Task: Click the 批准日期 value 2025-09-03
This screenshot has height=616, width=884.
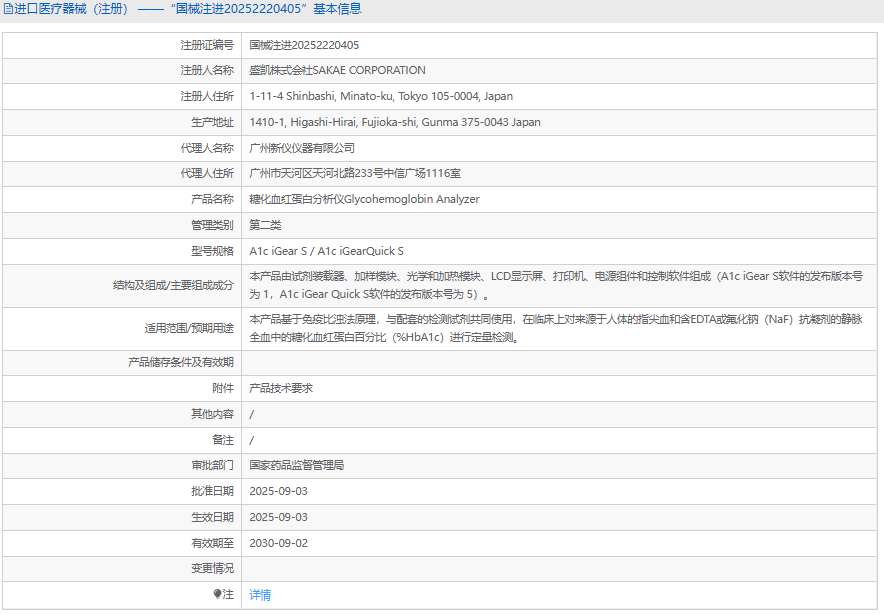Action: coord(278,492)
